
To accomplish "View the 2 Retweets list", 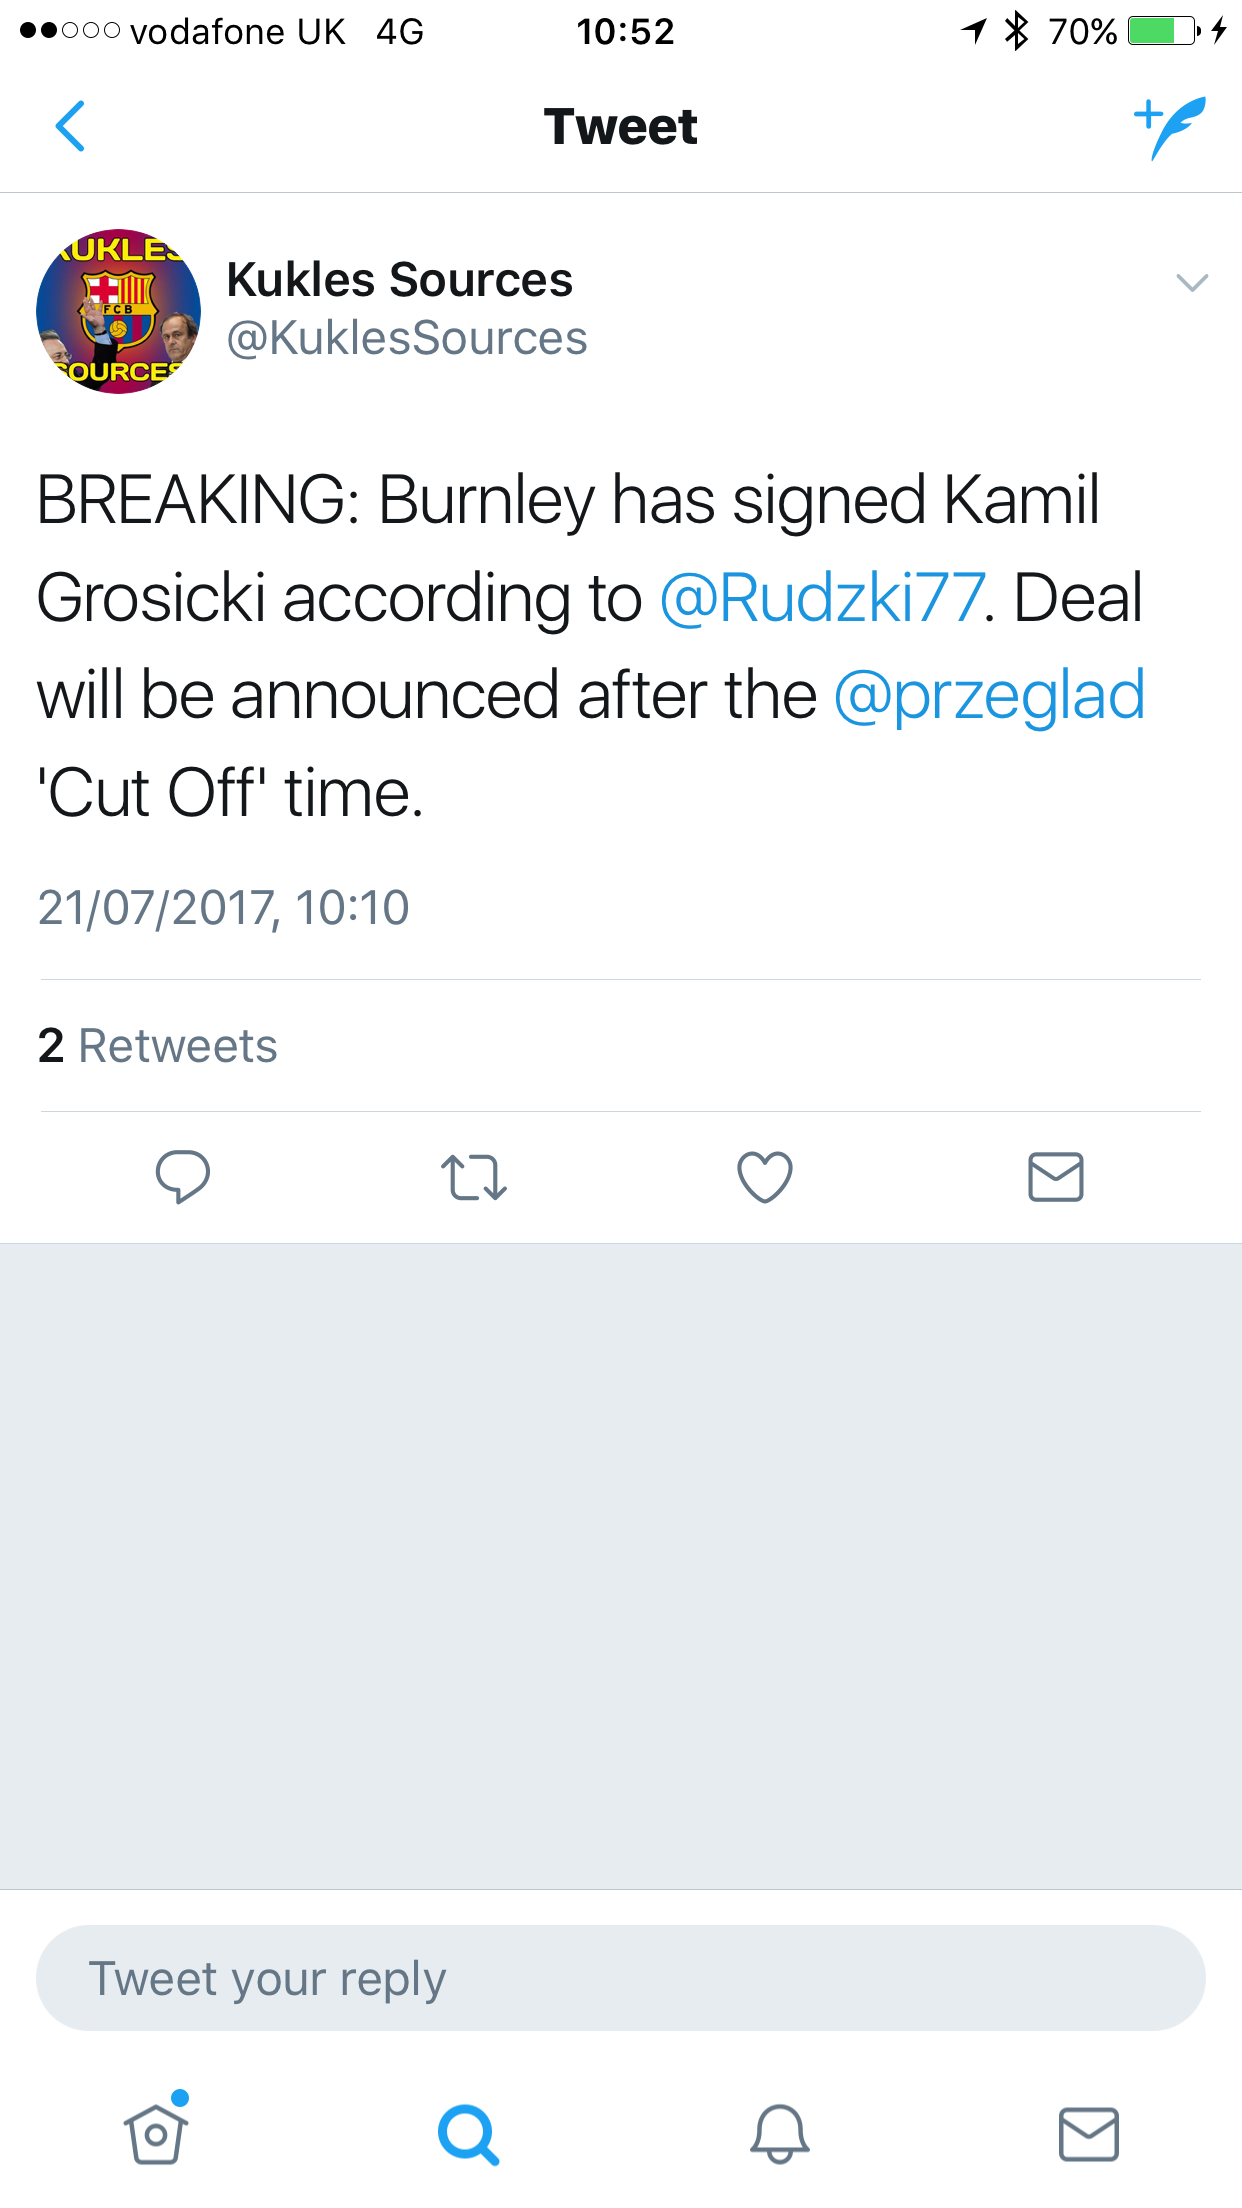I will click(158, 1046).
